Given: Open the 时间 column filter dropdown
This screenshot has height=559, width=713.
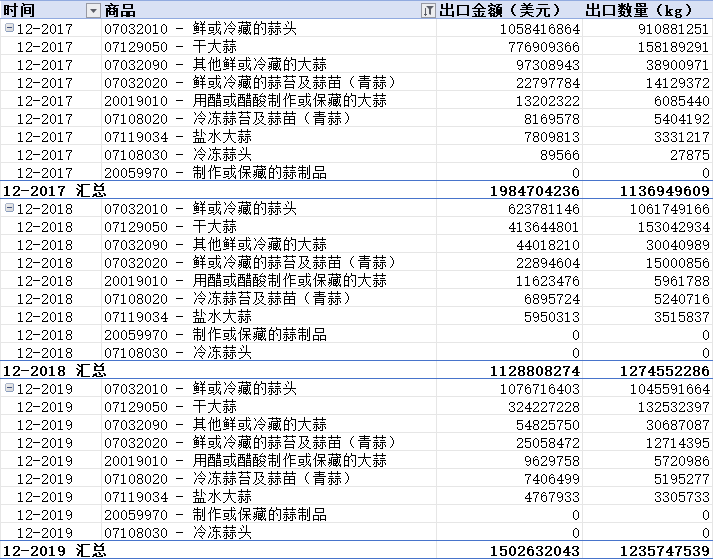Looking at the screenshot, I should coord(93,10).
